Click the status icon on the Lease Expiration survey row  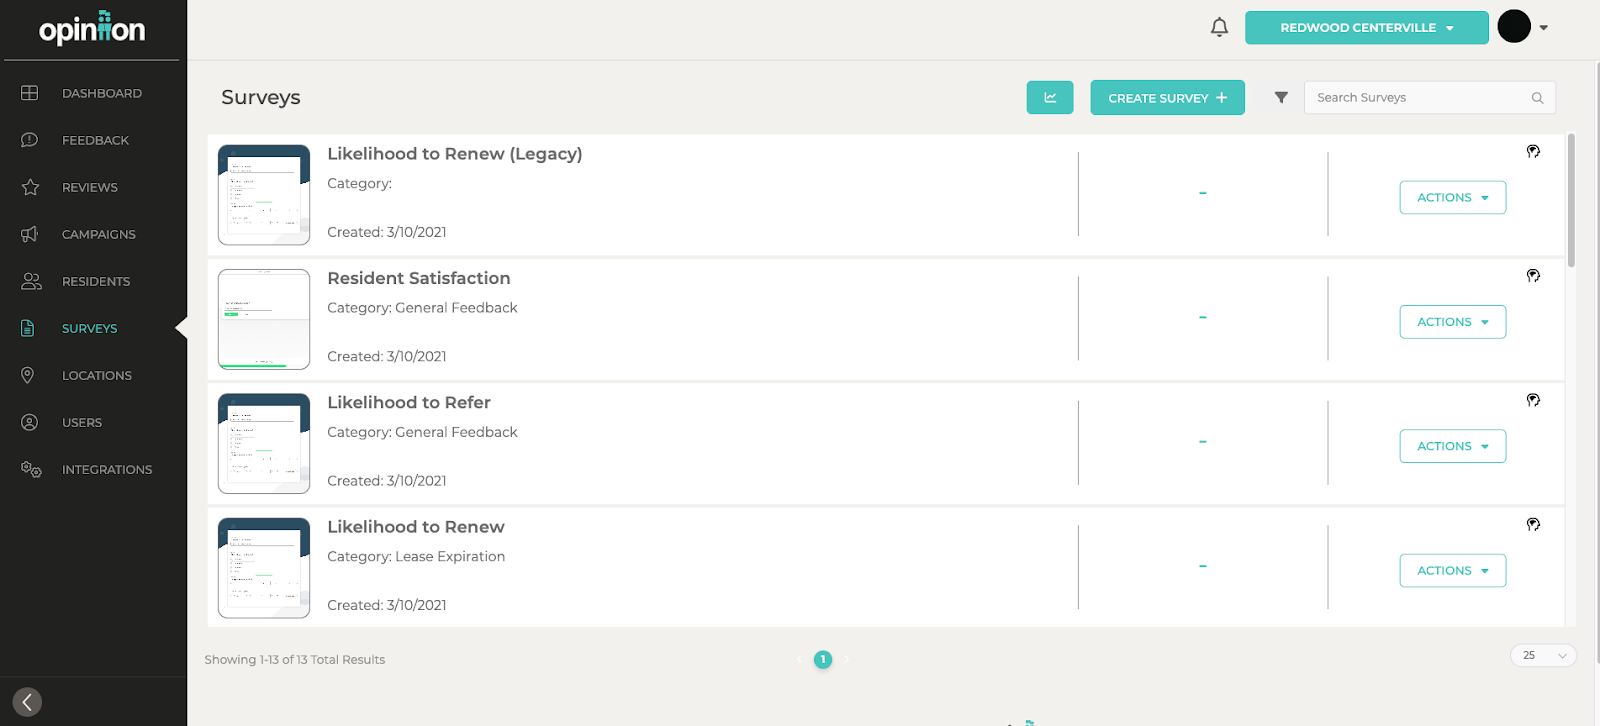[1533, 524]
